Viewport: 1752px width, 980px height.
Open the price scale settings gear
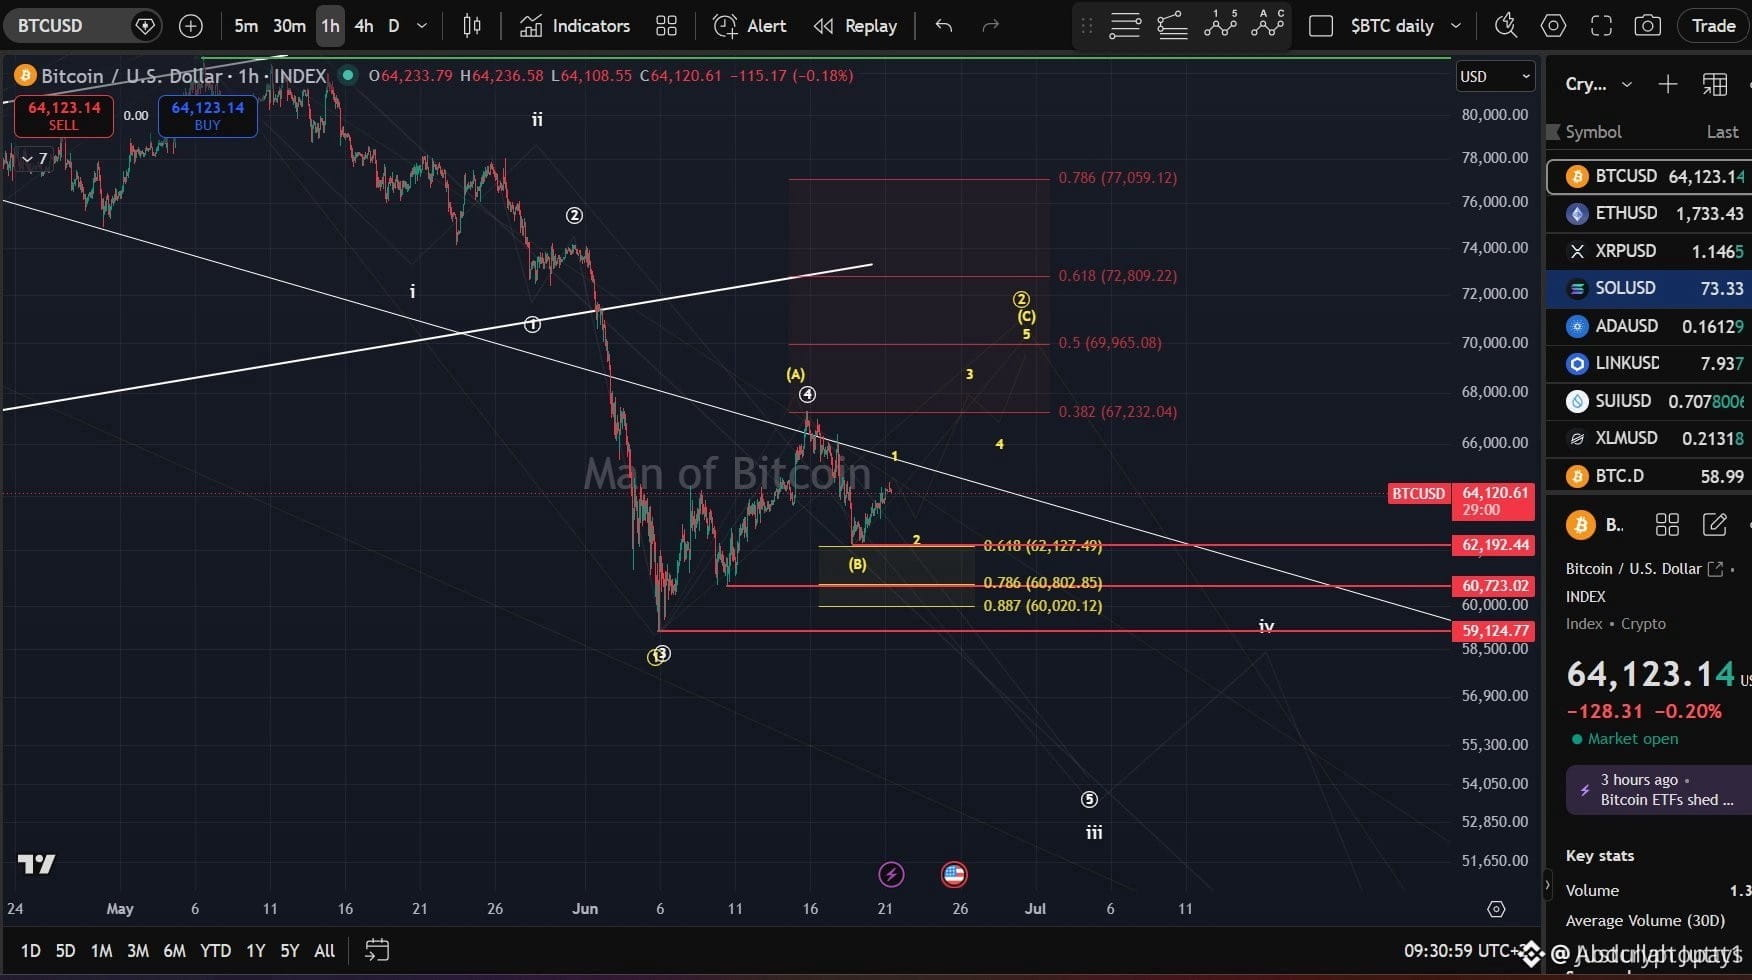tap(1496, 909)
